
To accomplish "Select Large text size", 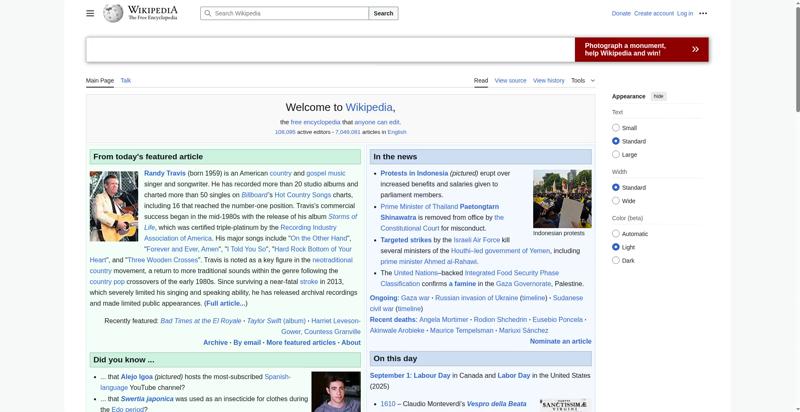I will 616,154.
